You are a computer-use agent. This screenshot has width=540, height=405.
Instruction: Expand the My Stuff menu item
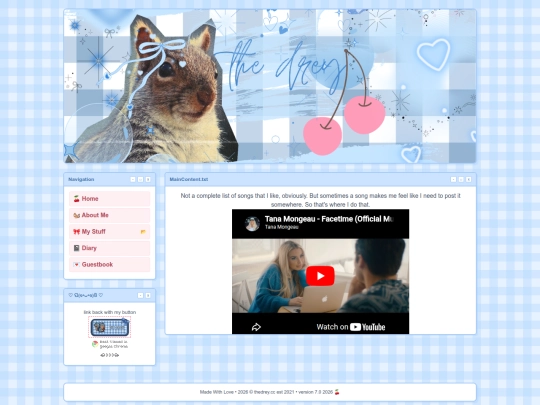click(x=110, y=232)
